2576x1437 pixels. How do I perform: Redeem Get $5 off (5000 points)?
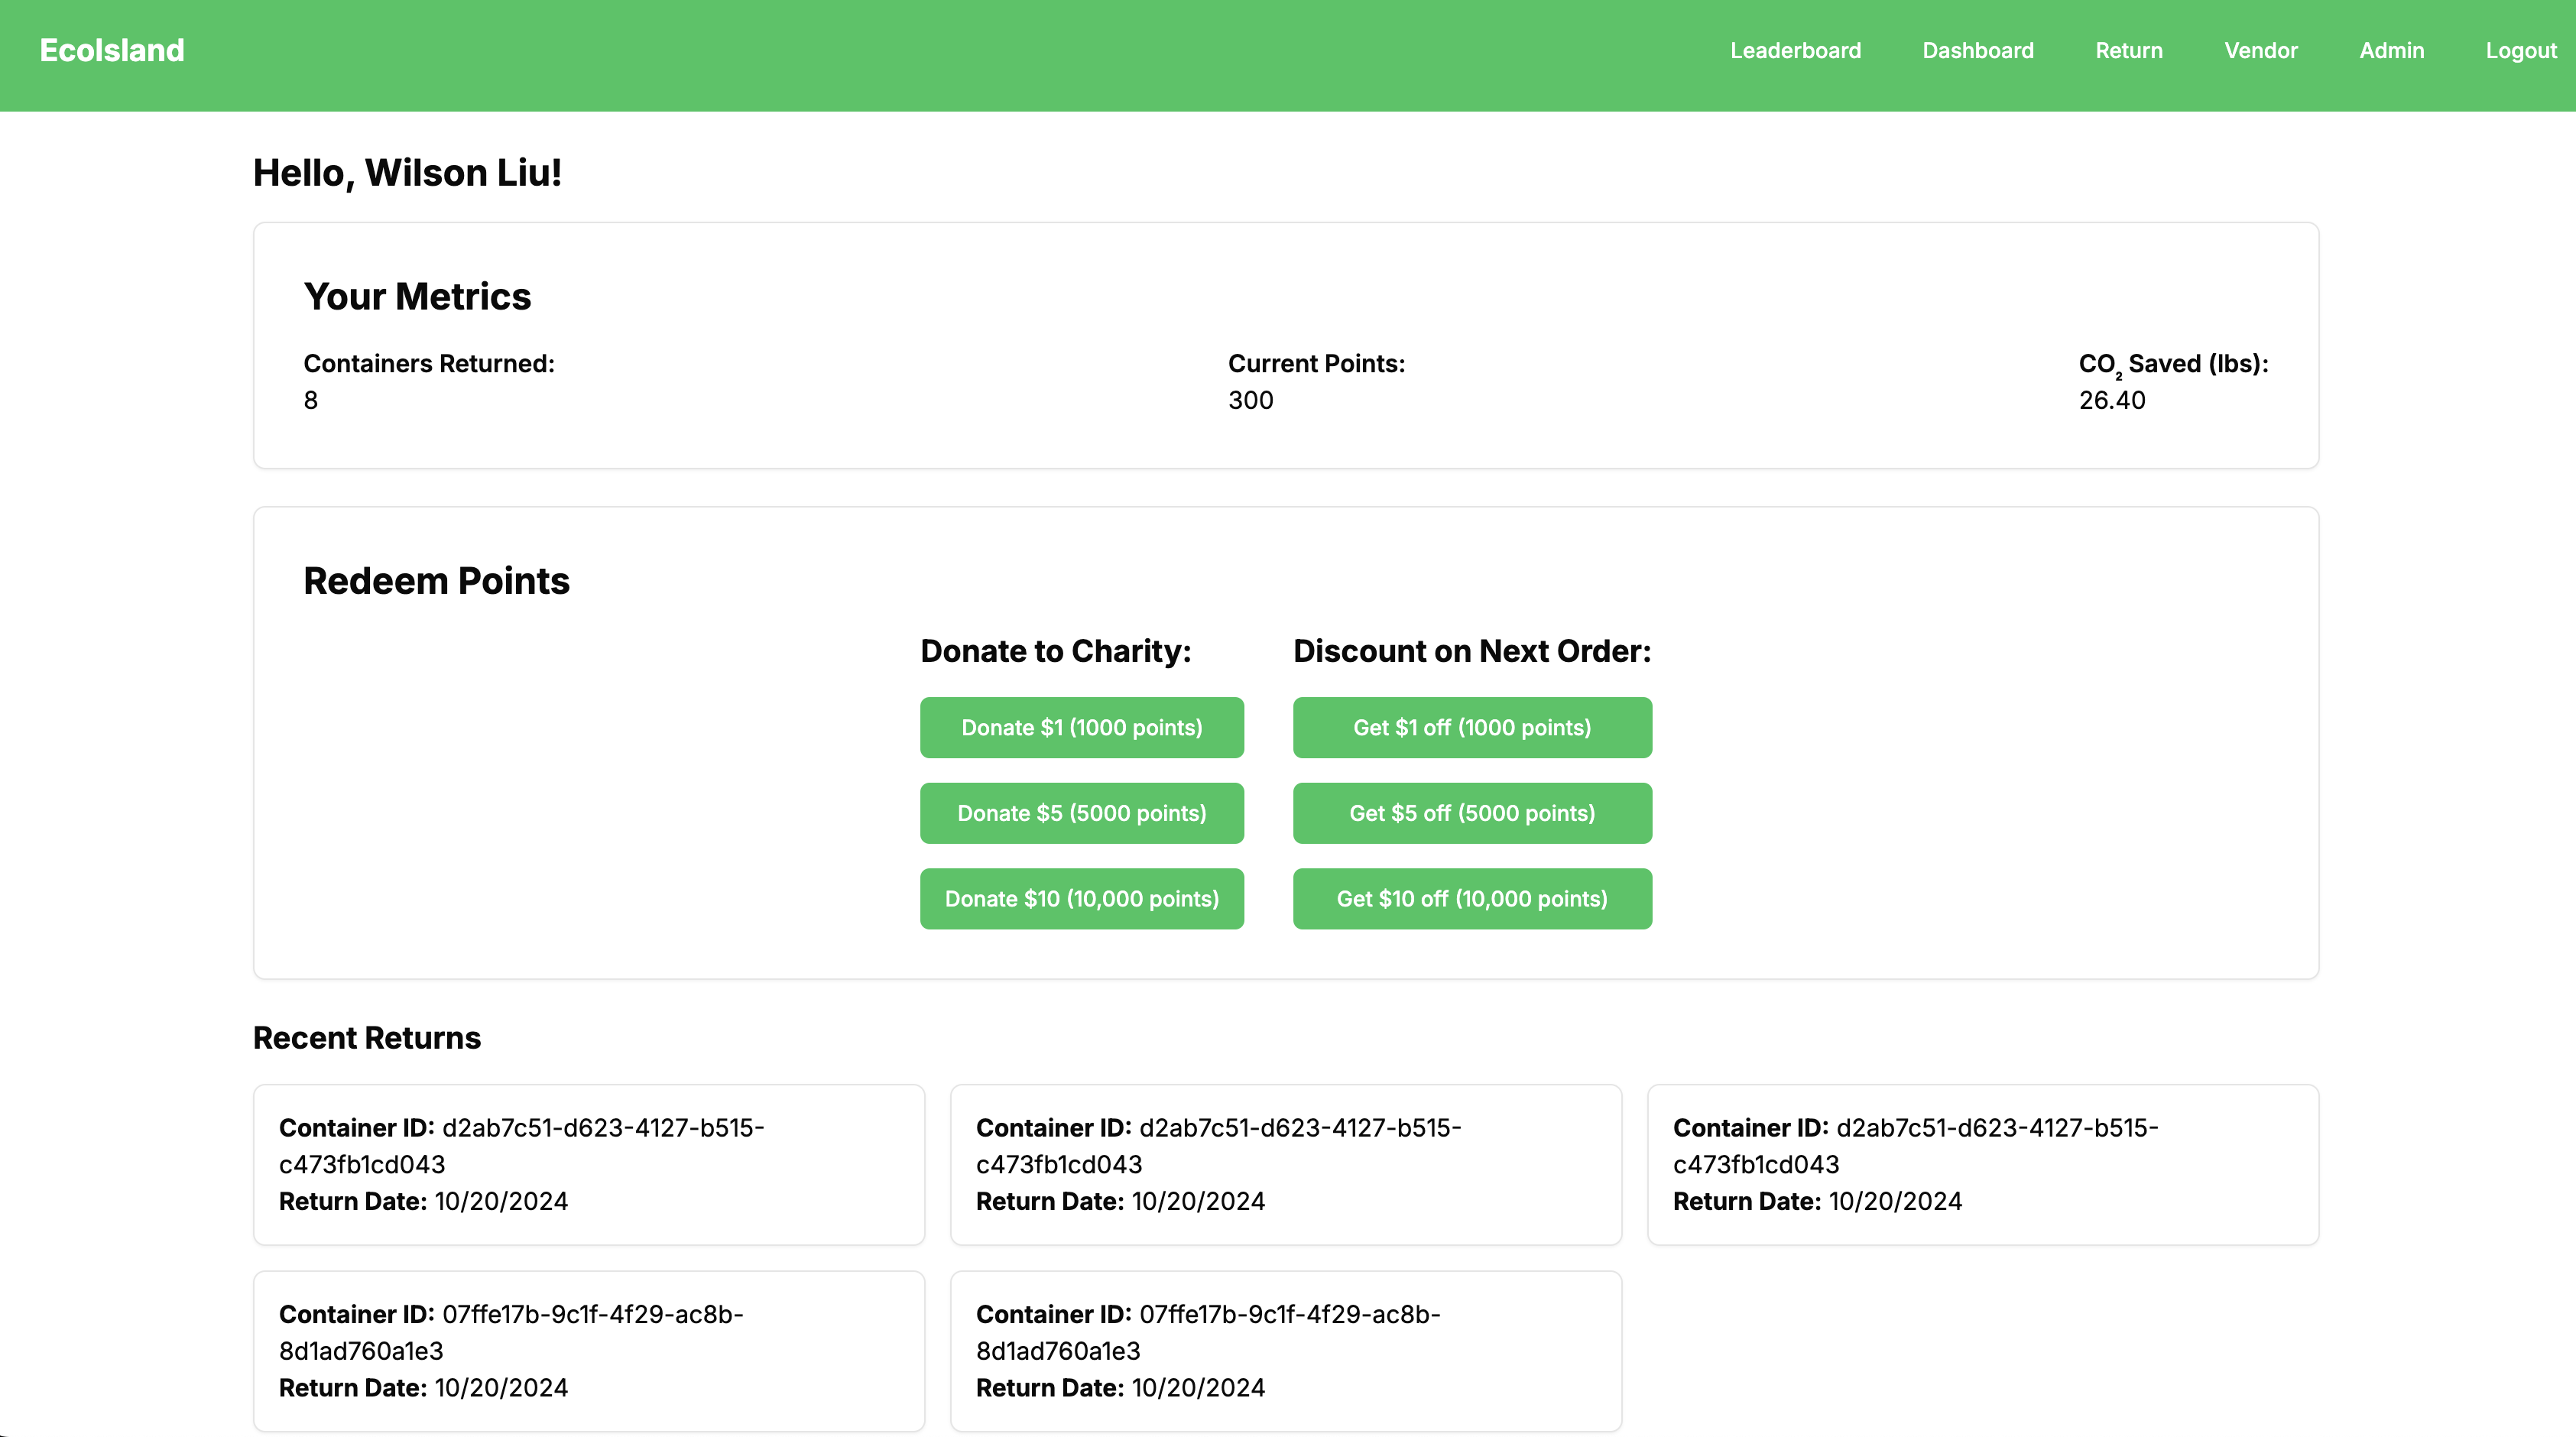[1471, 813]
